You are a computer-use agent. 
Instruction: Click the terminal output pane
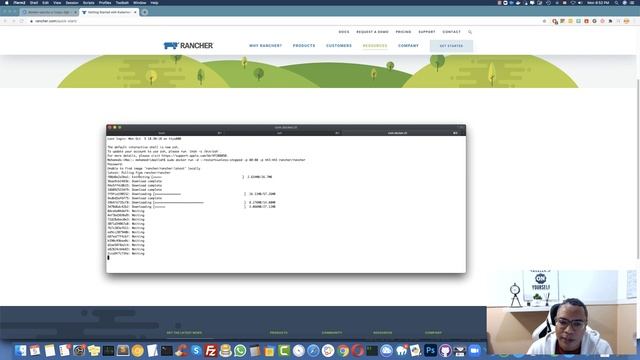286,204
